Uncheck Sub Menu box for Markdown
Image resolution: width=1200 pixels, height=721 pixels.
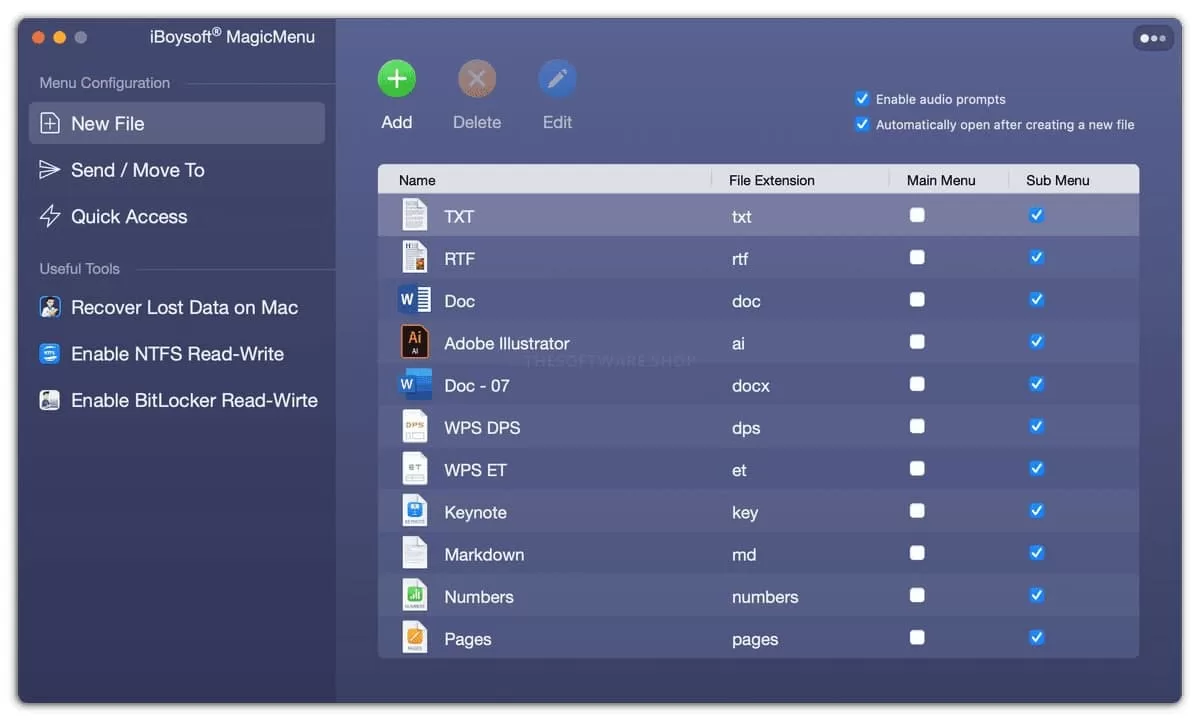(1036, 553)
